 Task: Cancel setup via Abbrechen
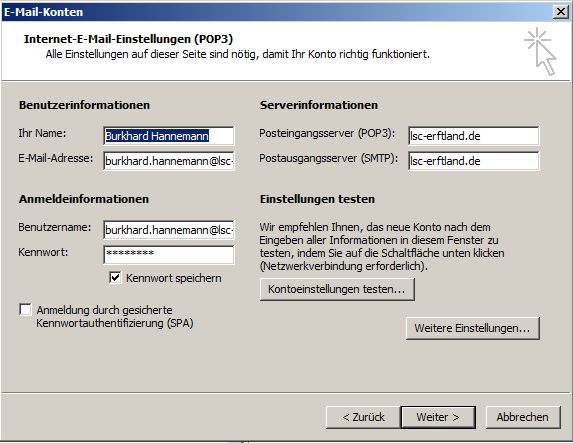pyautogui.click(x=523, y=417)
